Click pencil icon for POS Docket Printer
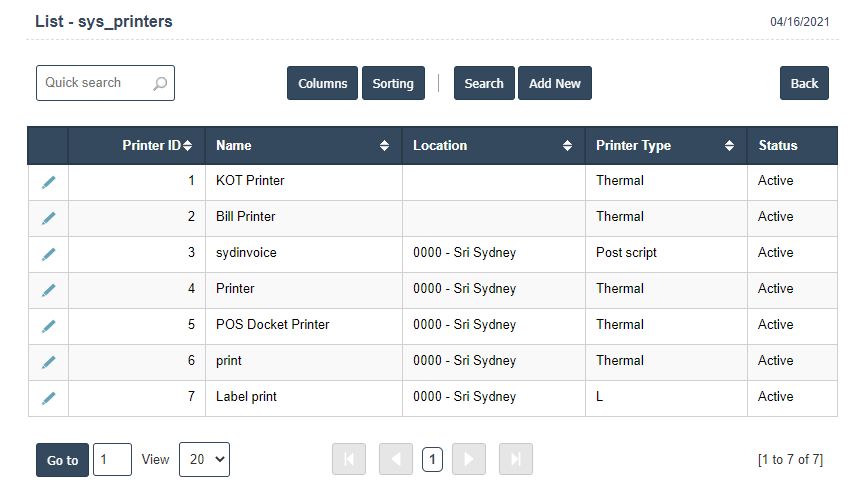The image size is (863, 498). tap(48, 326)
